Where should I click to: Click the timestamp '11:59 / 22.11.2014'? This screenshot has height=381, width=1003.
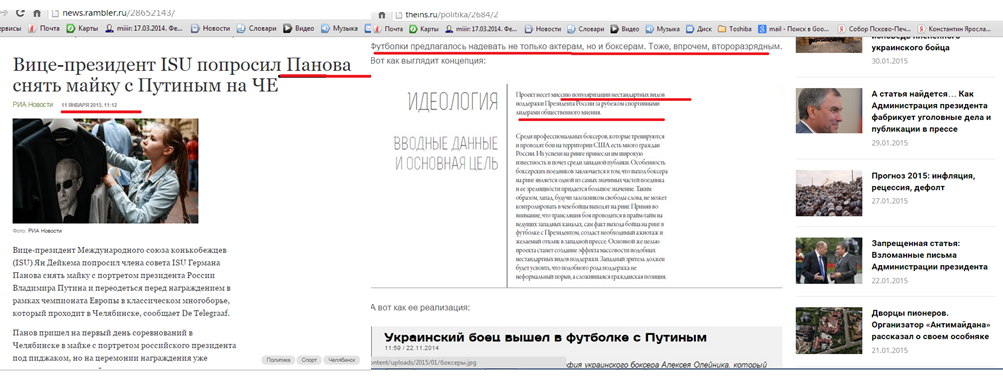pos(412,348)
